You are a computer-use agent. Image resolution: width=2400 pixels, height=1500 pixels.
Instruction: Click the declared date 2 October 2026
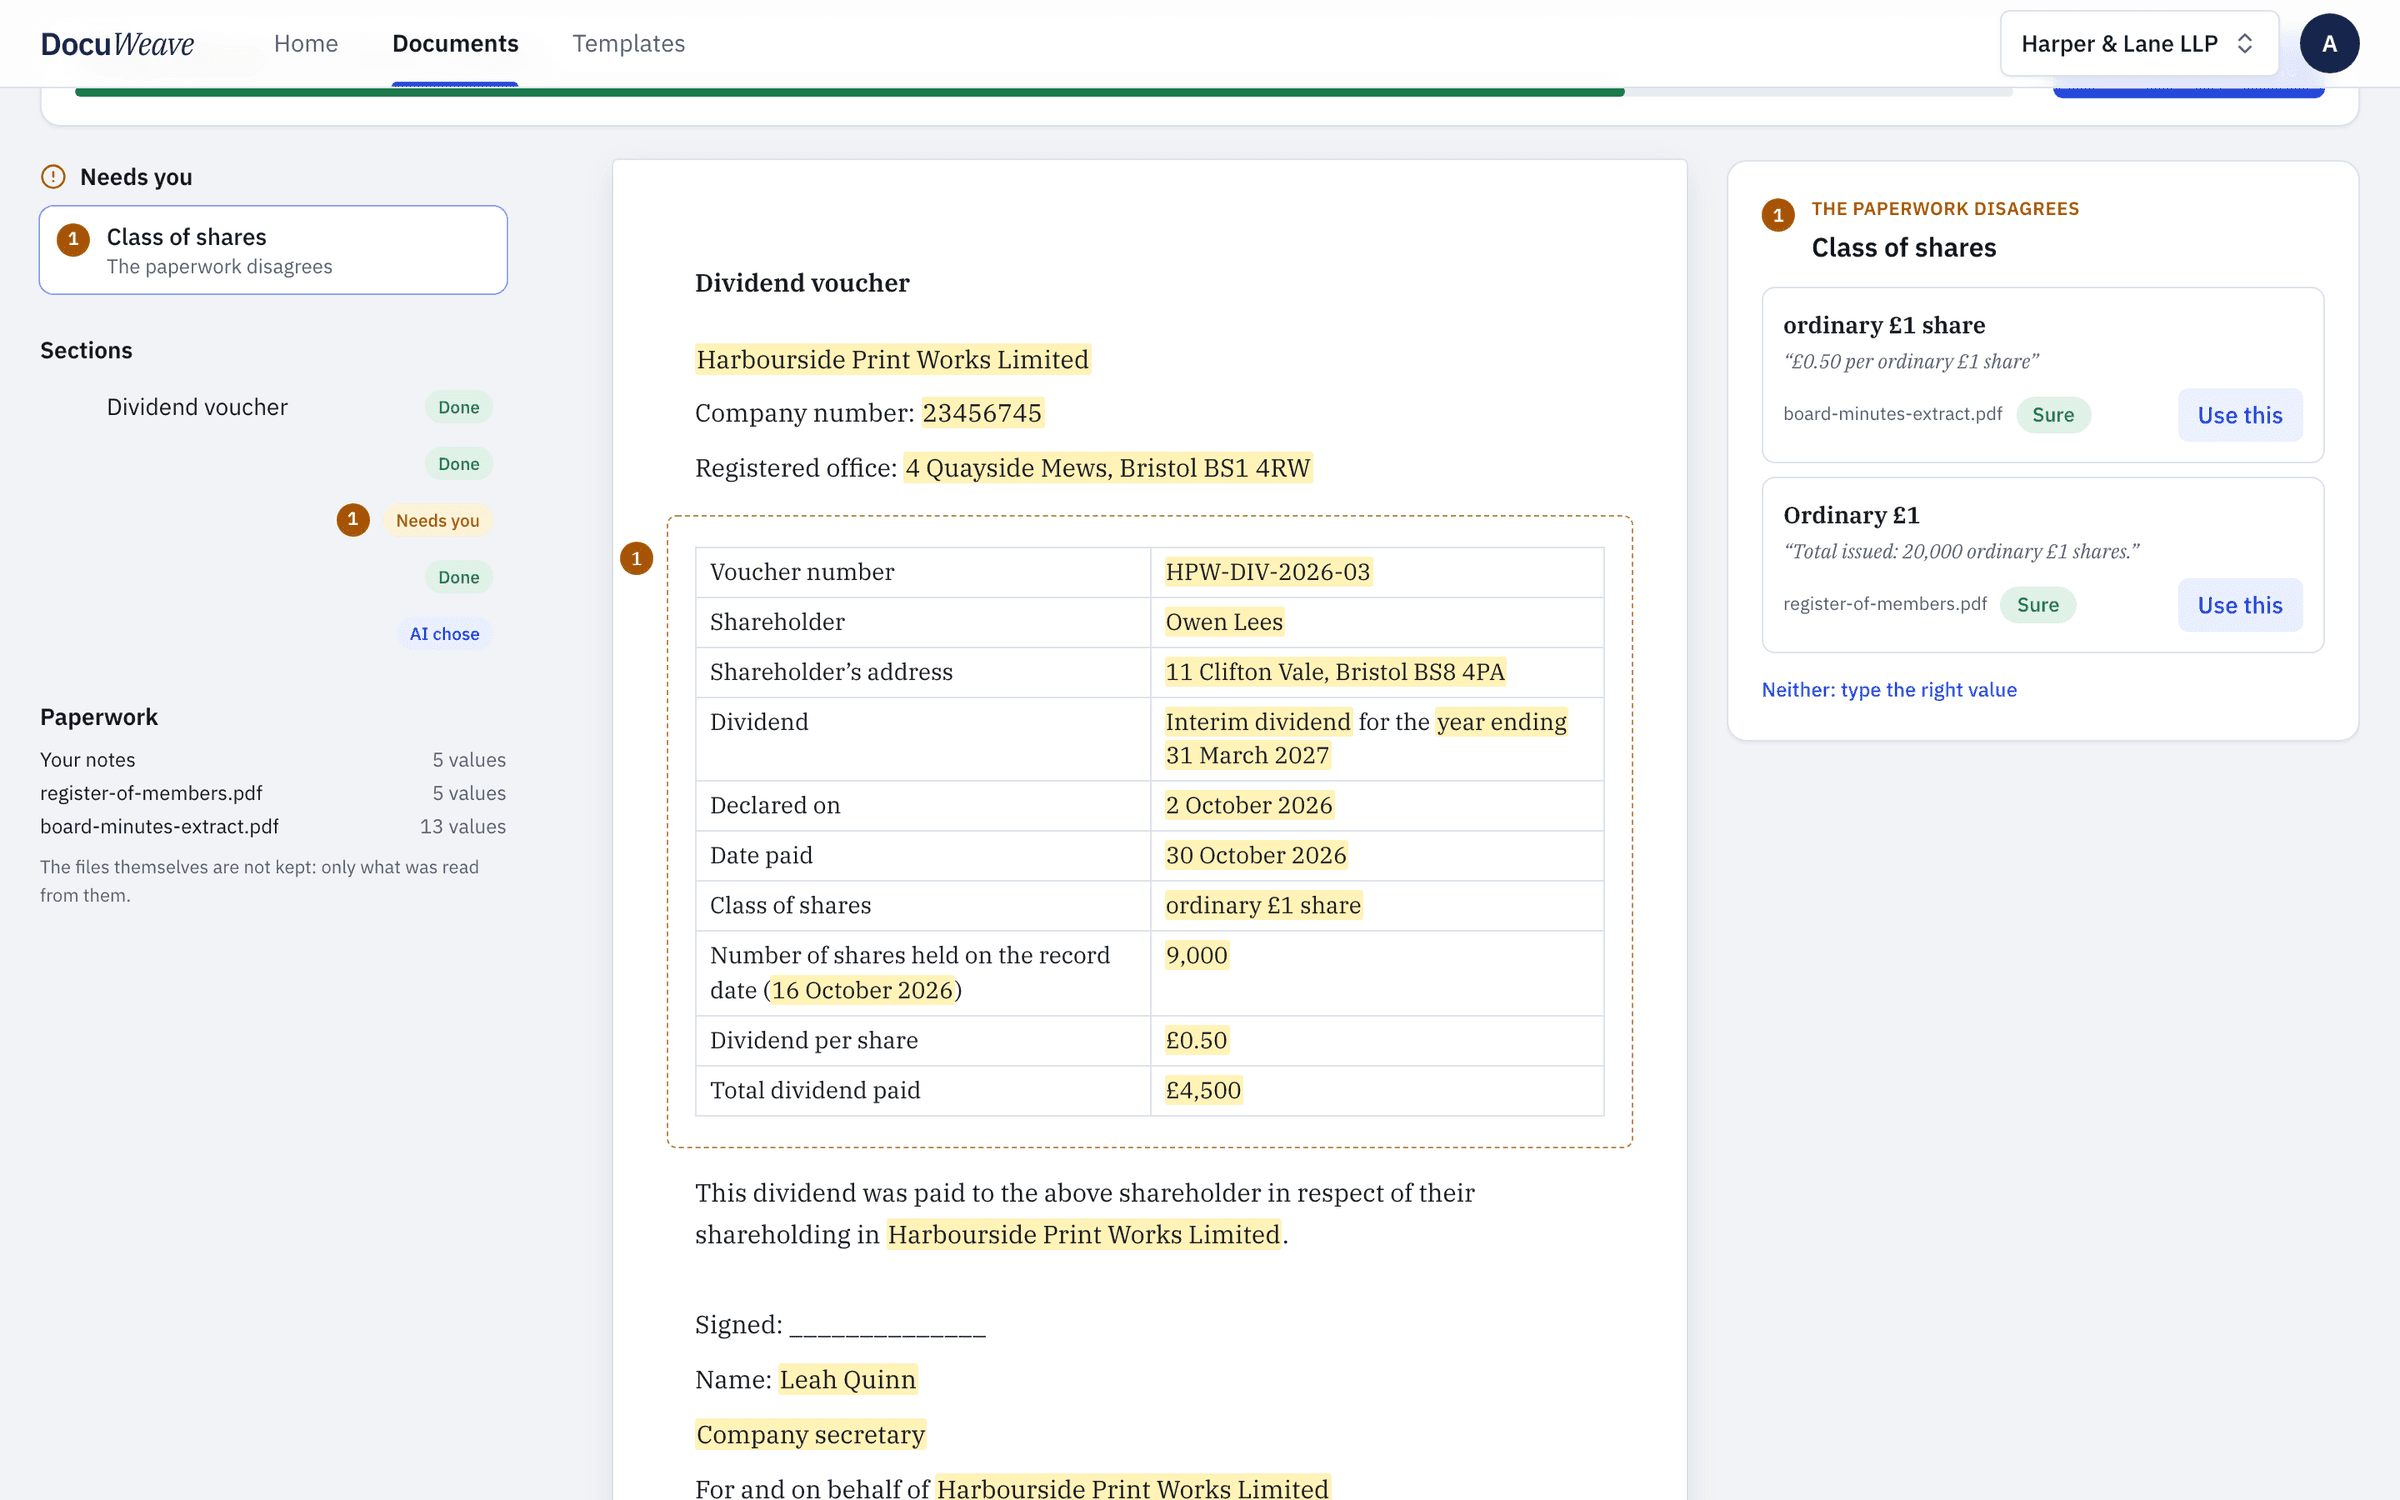[x=1249, y=805]
